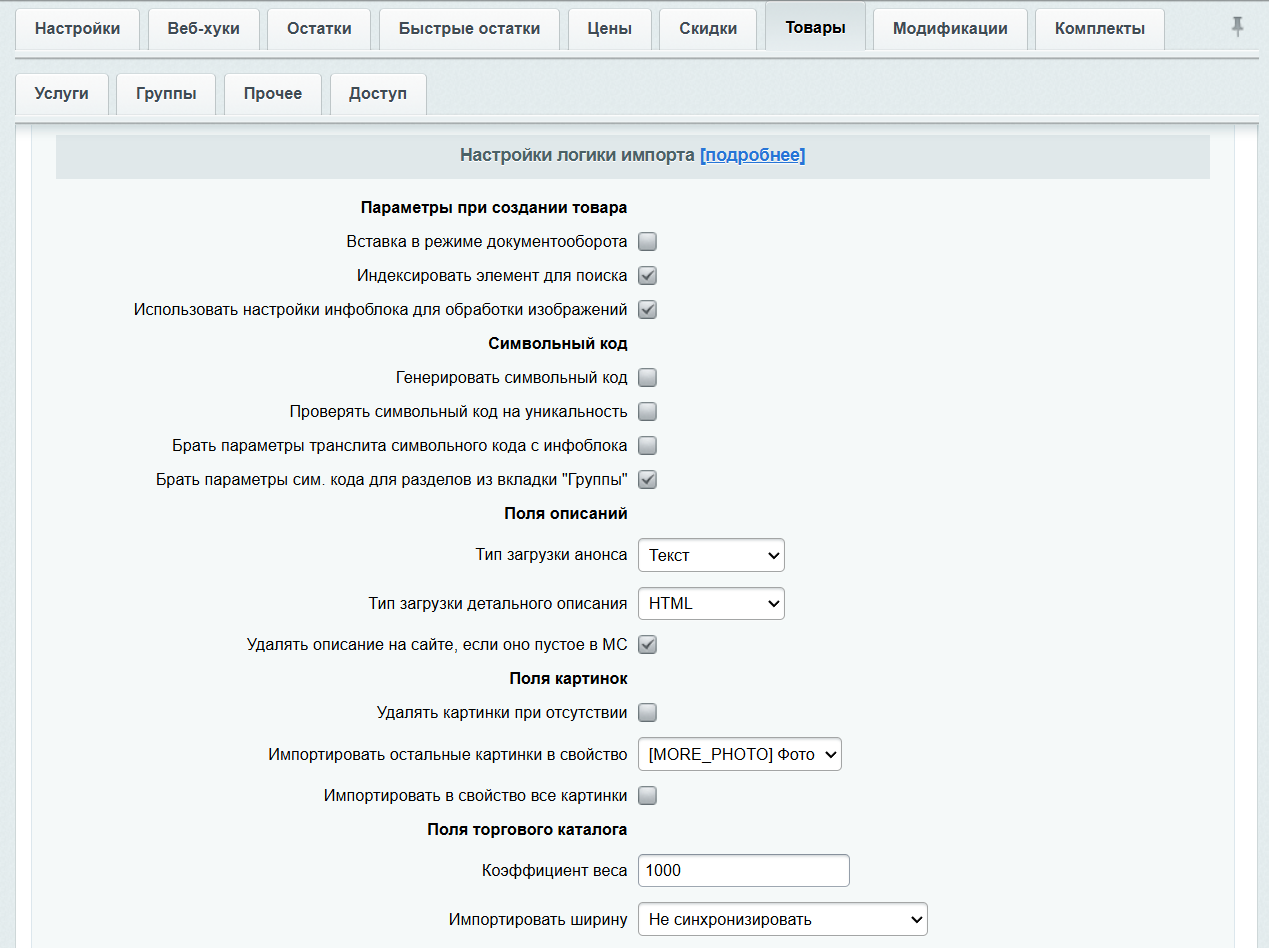Go to the 'Группы' tab
This screenshot has width=1269, height=948.
[166, 94]
